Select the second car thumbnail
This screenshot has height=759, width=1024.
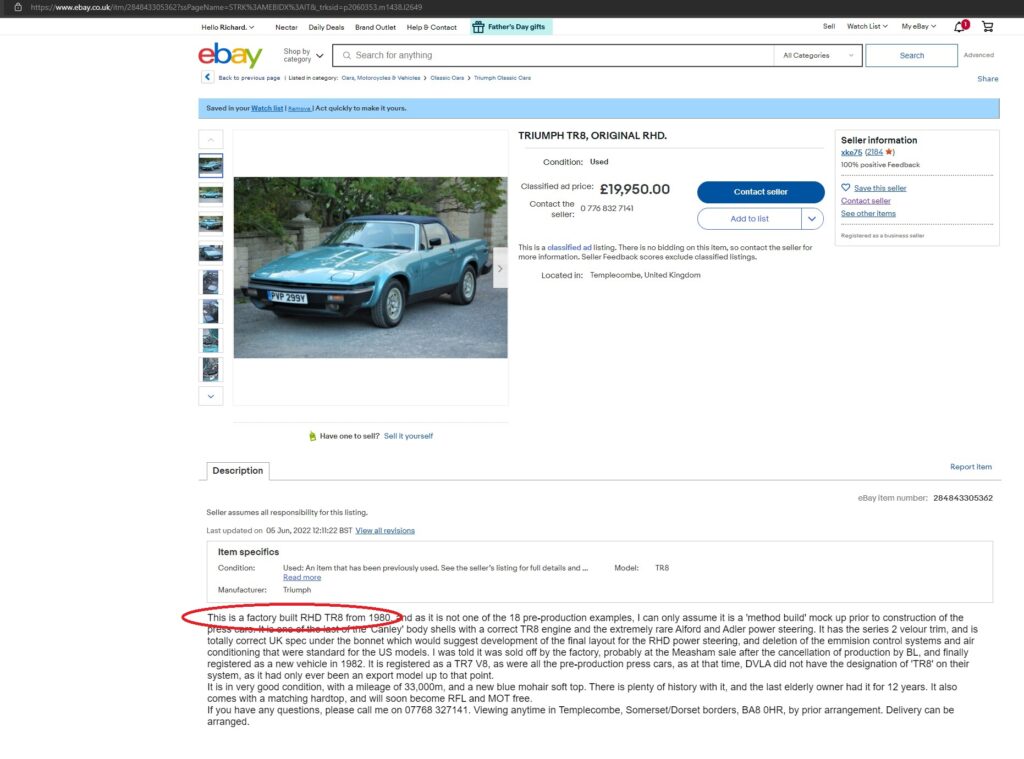pos(210,195)
